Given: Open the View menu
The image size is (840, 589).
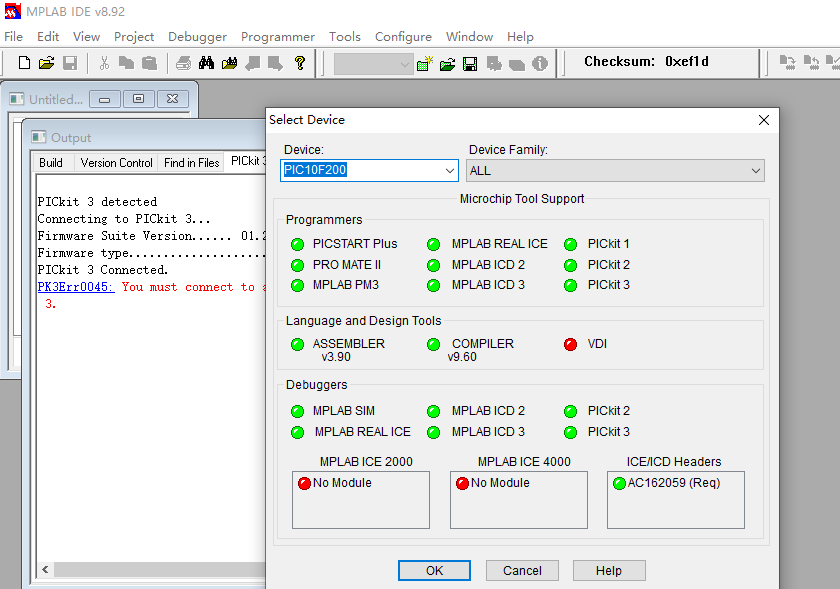Looking at the screenshot, I should (86, 36).
